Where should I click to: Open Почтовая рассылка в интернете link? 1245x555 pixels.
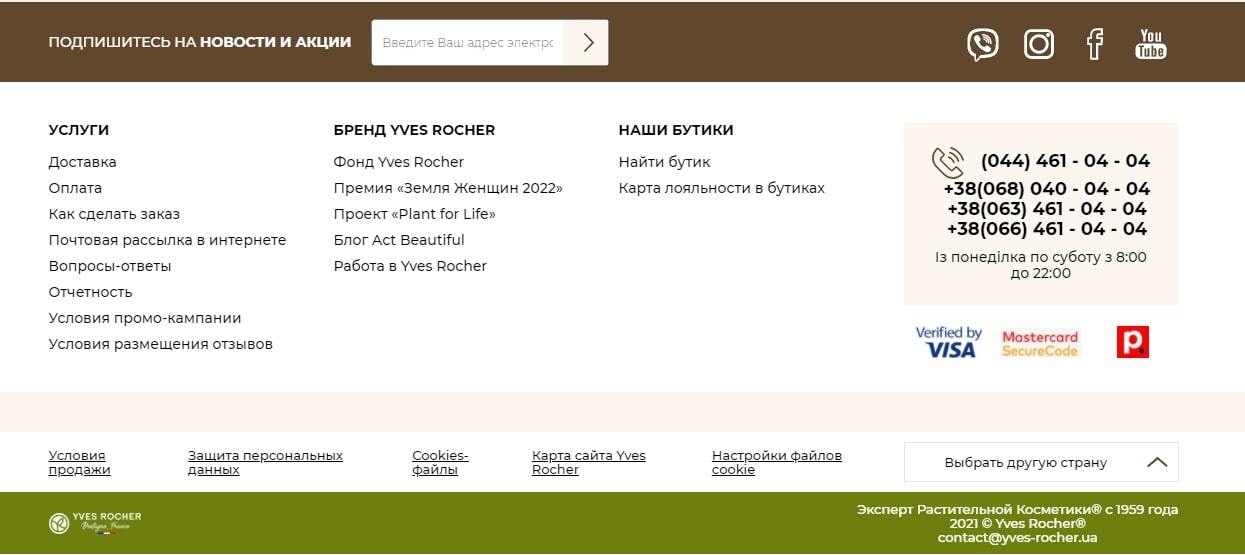point(167,240)
